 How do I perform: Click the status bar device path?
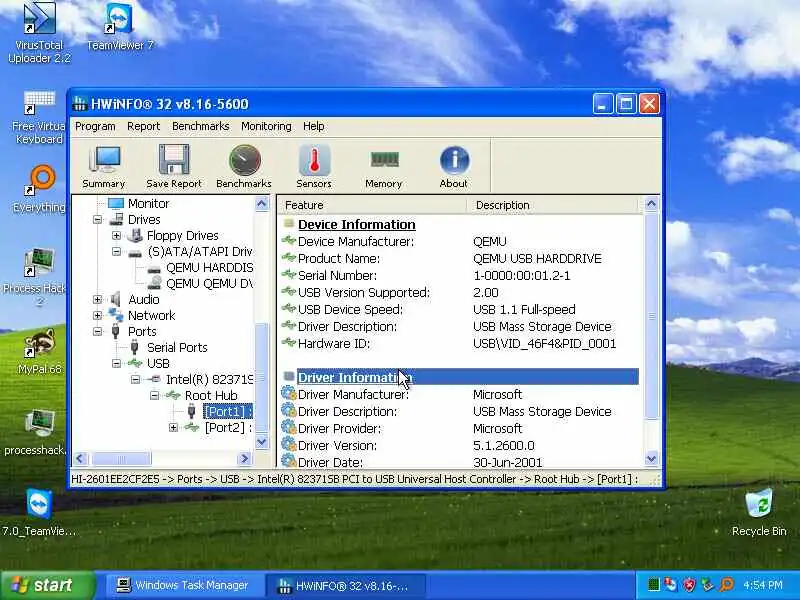354,479
